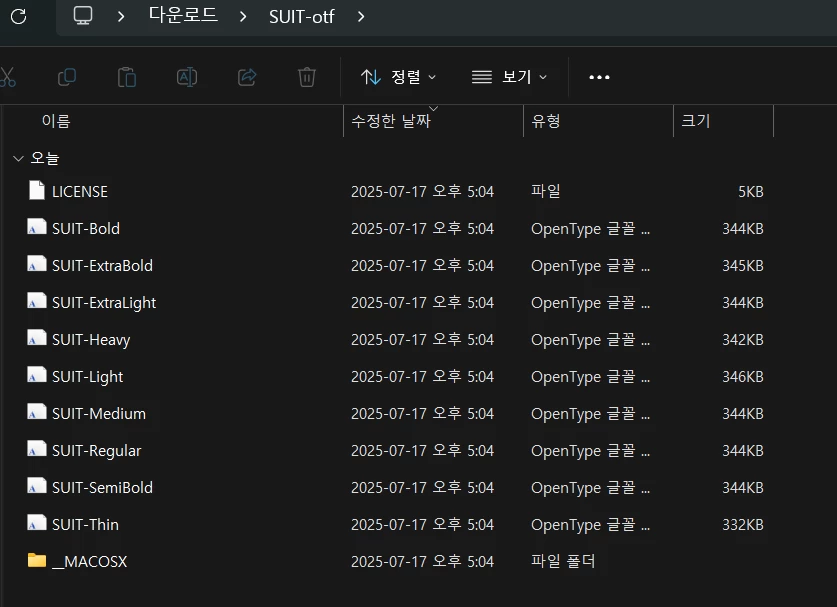Click the Refresh icon in address bar
The image size is (837, 607).
pyautogui.click(x=19, y=17)
